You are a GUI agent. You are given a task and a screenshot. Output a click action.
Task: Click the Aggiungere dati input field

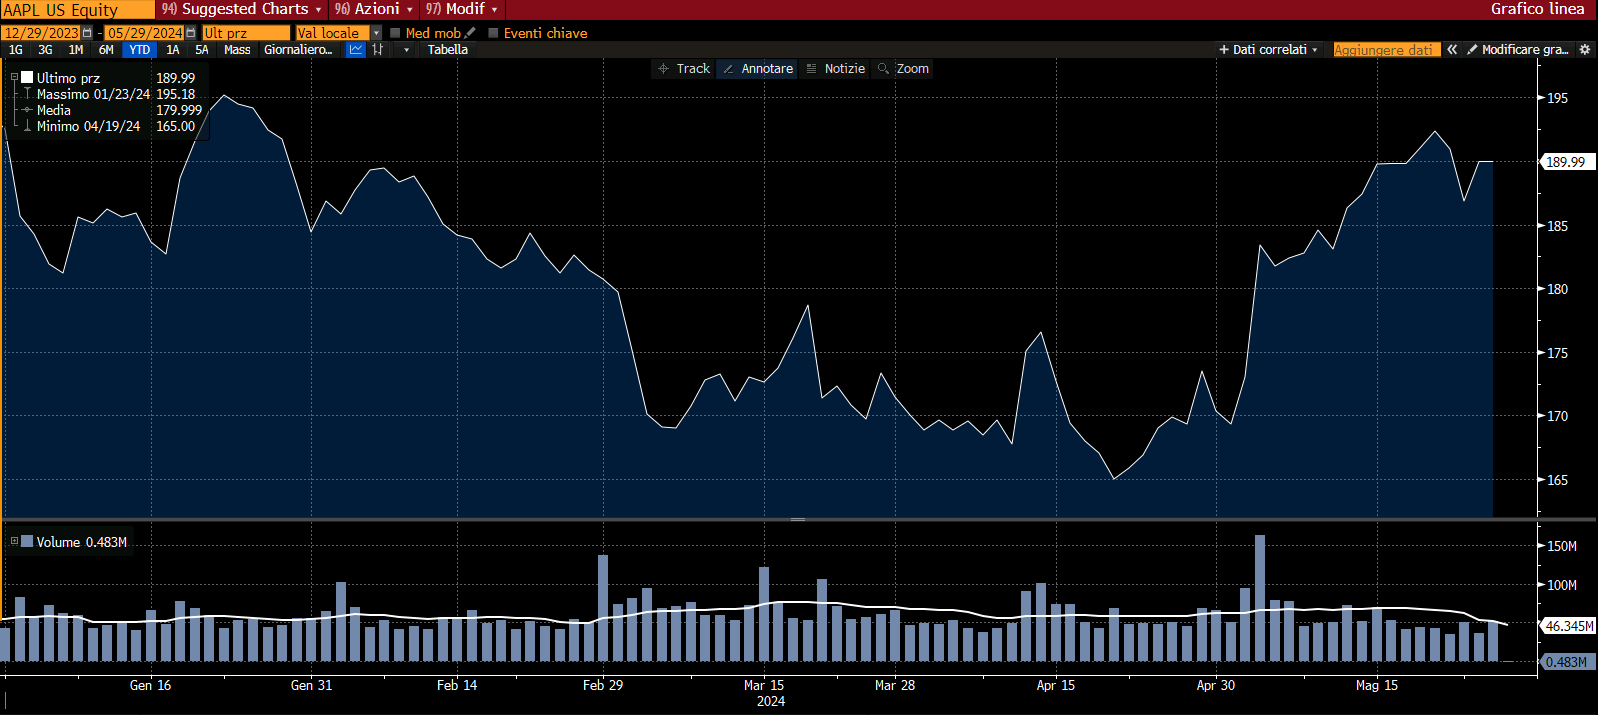(x=1386, y=49)
